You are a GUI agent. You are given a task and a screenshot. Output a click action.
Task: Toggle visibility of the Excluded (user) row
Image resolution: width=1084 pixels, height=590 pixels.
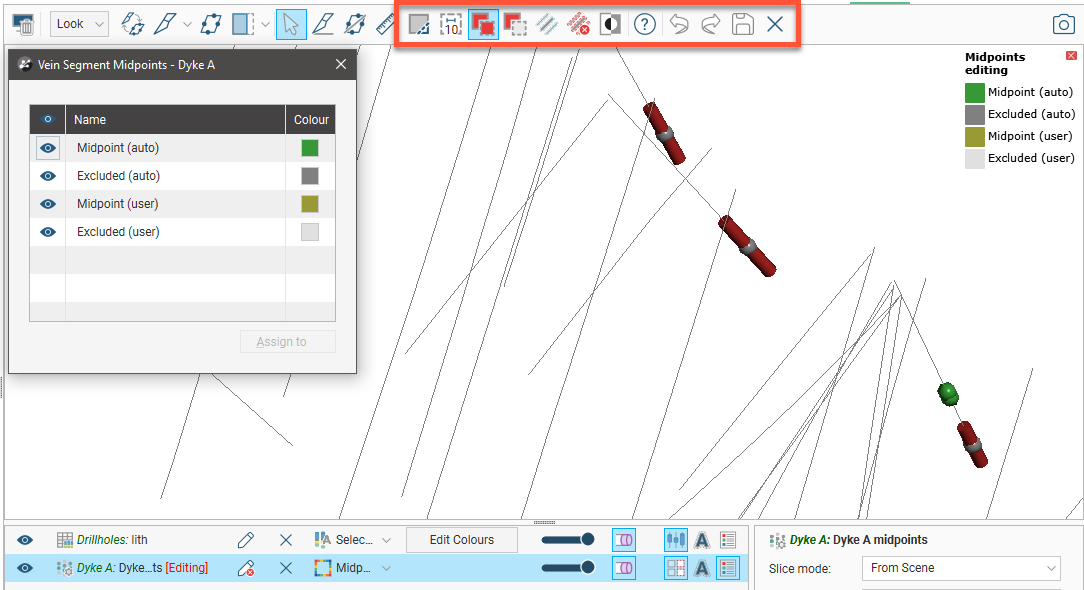(47, 232)
